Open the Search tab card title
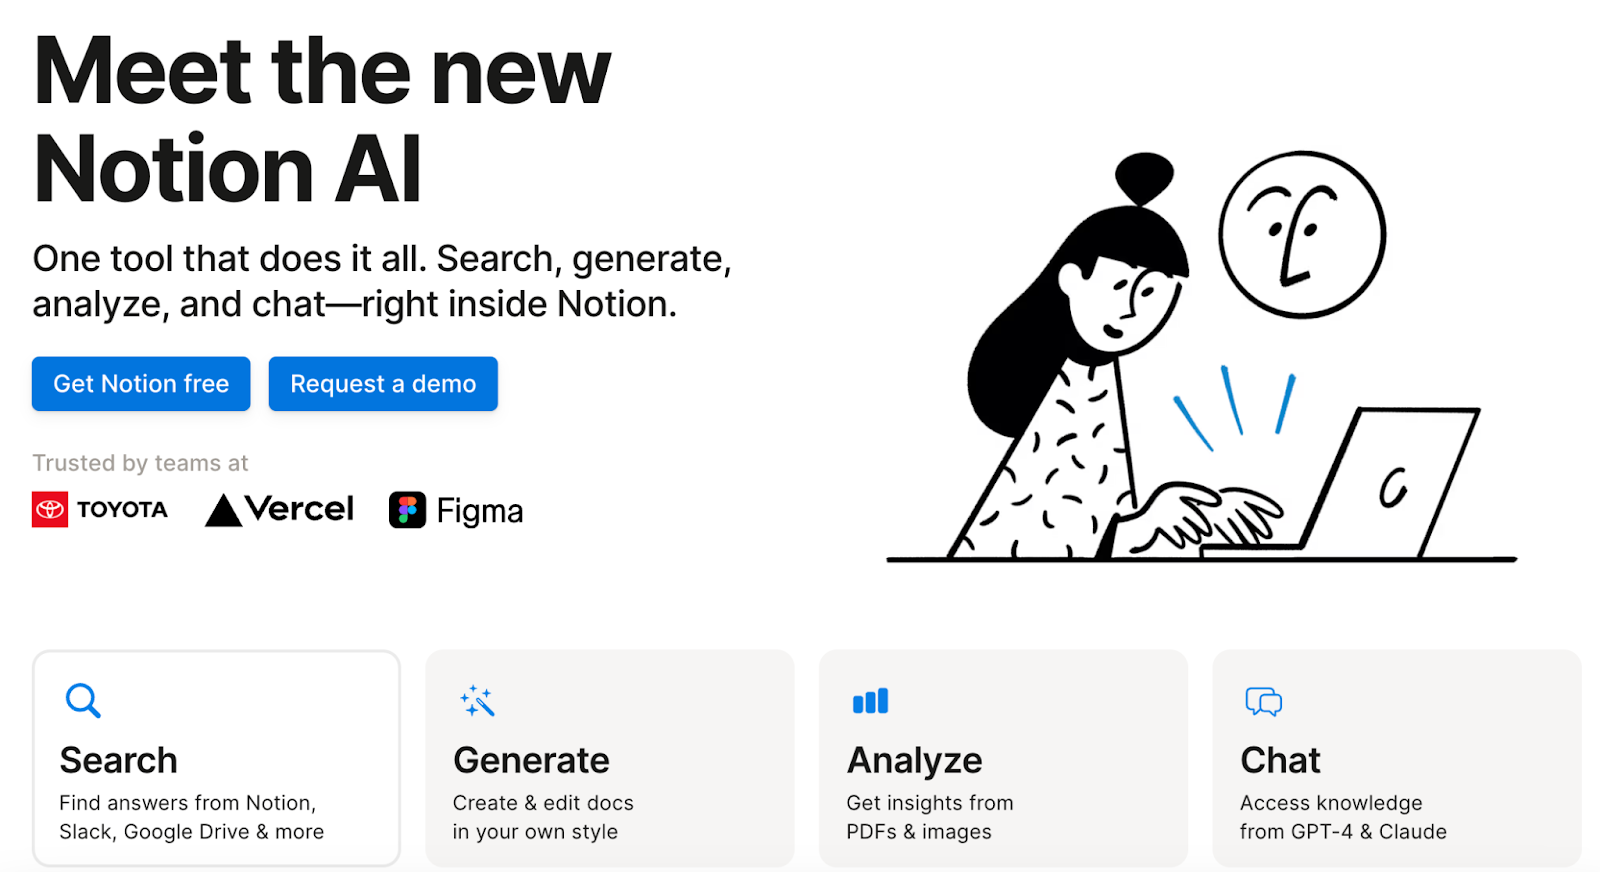The image size is (1600, 872). (118, 761)
